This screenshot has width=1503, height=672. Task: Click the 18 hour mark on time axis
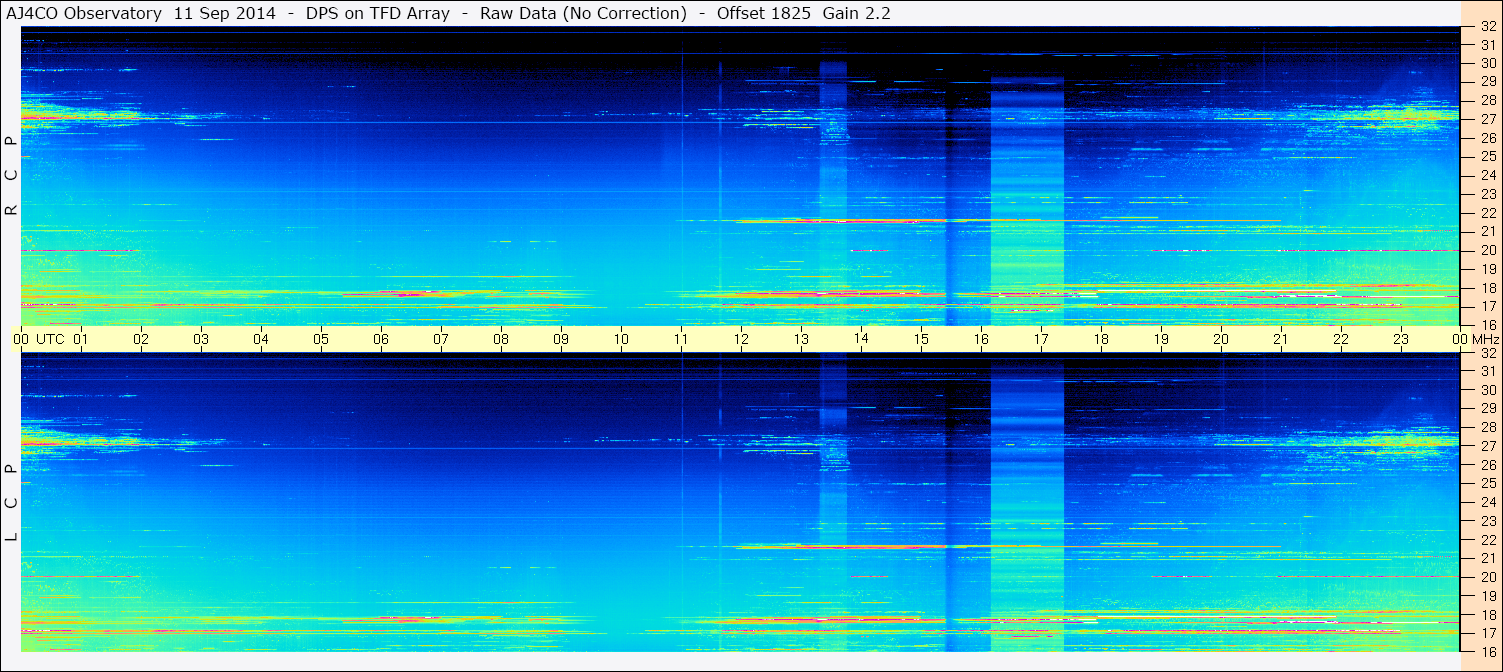(x=1101, y=339)
